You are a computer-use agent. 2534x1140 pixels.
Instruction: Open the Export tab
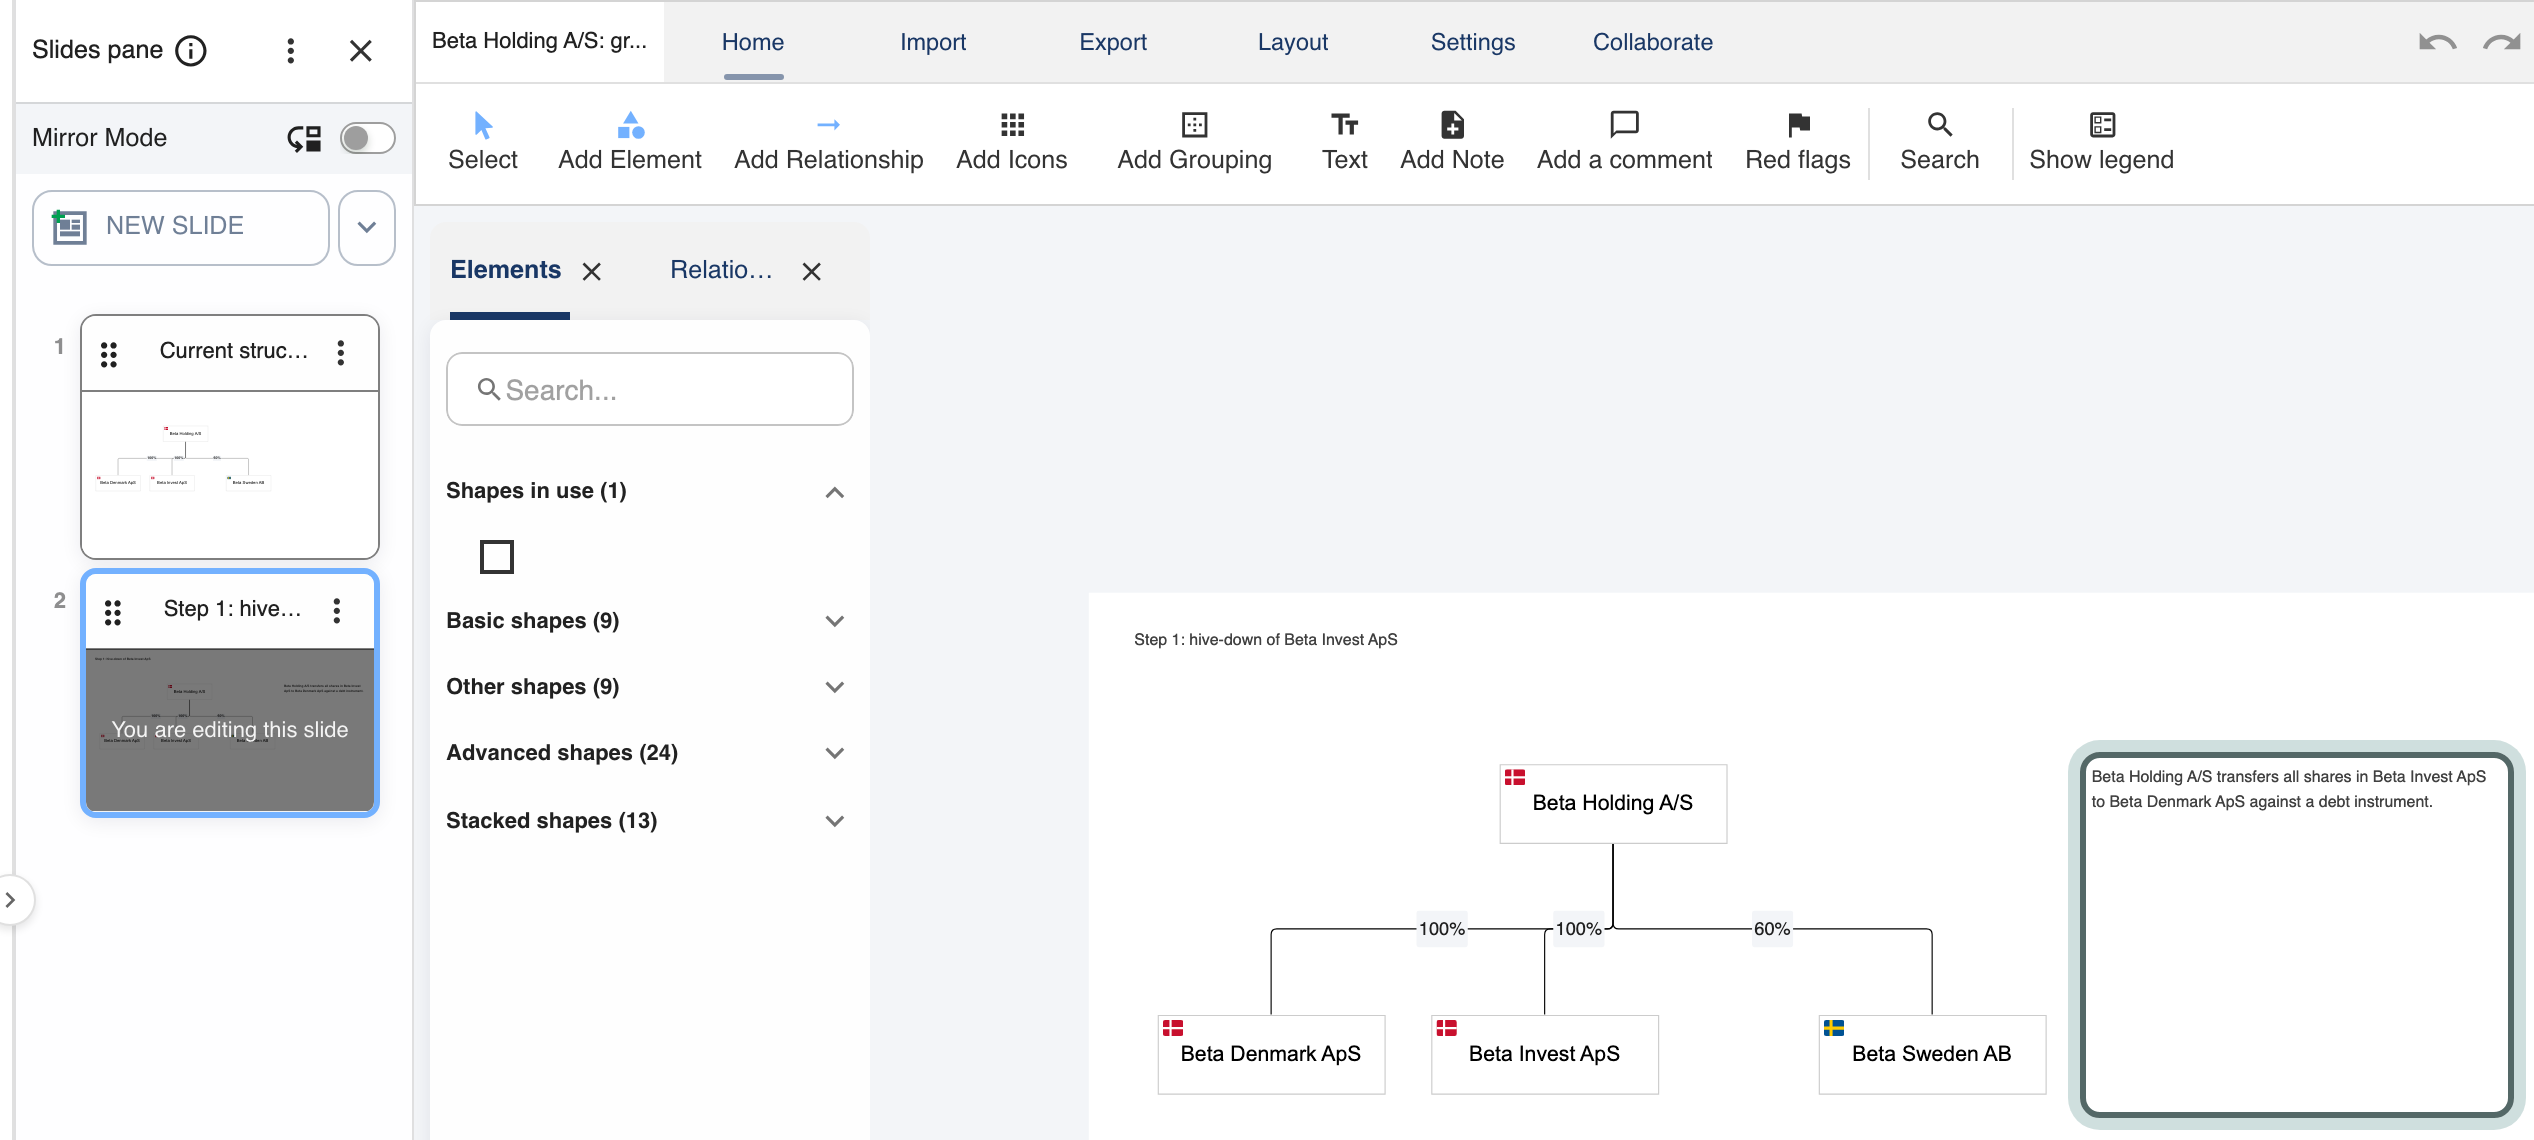click(1113, 42)
